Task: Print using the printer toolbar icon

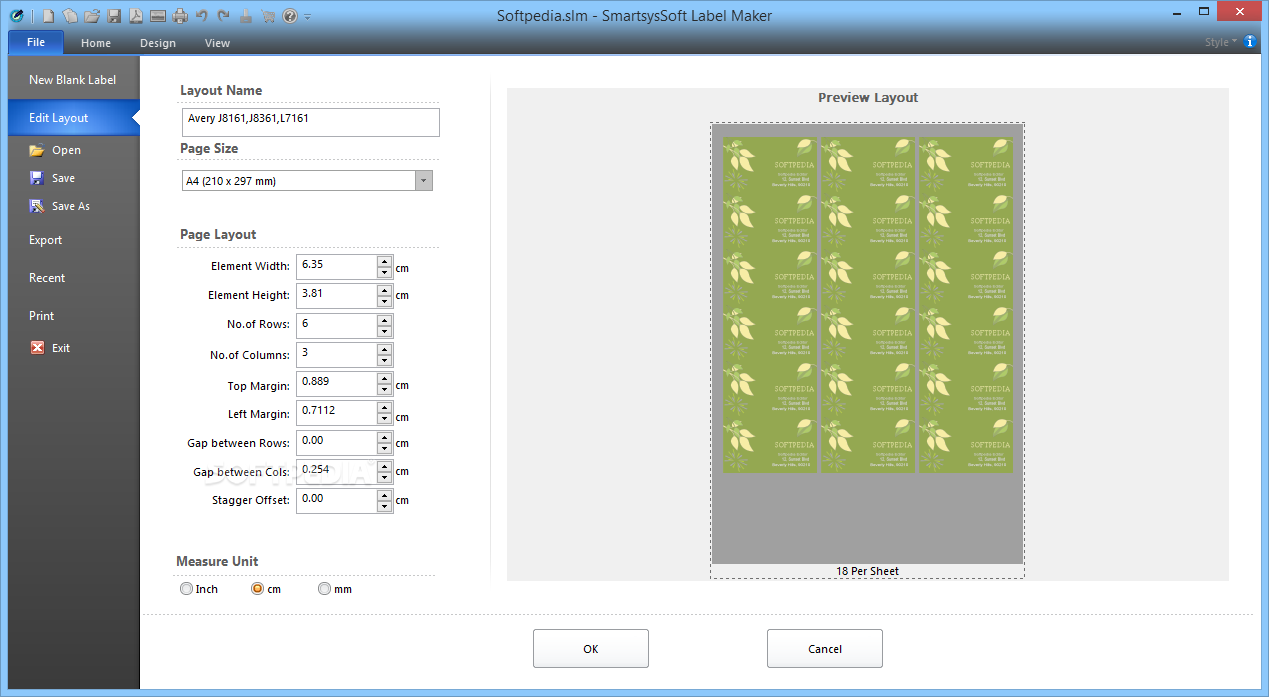Action: click(x=180, y=16)
